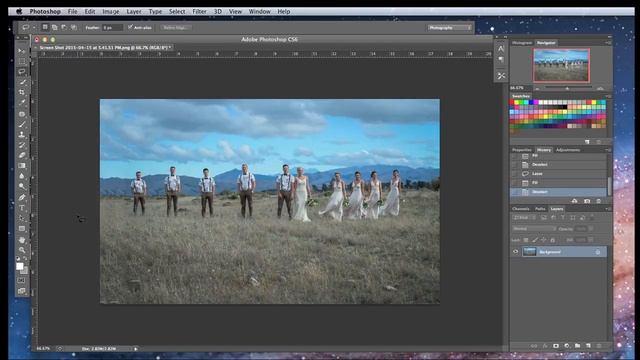
Task: Select the Blur tool
Action: pos(22,176)
